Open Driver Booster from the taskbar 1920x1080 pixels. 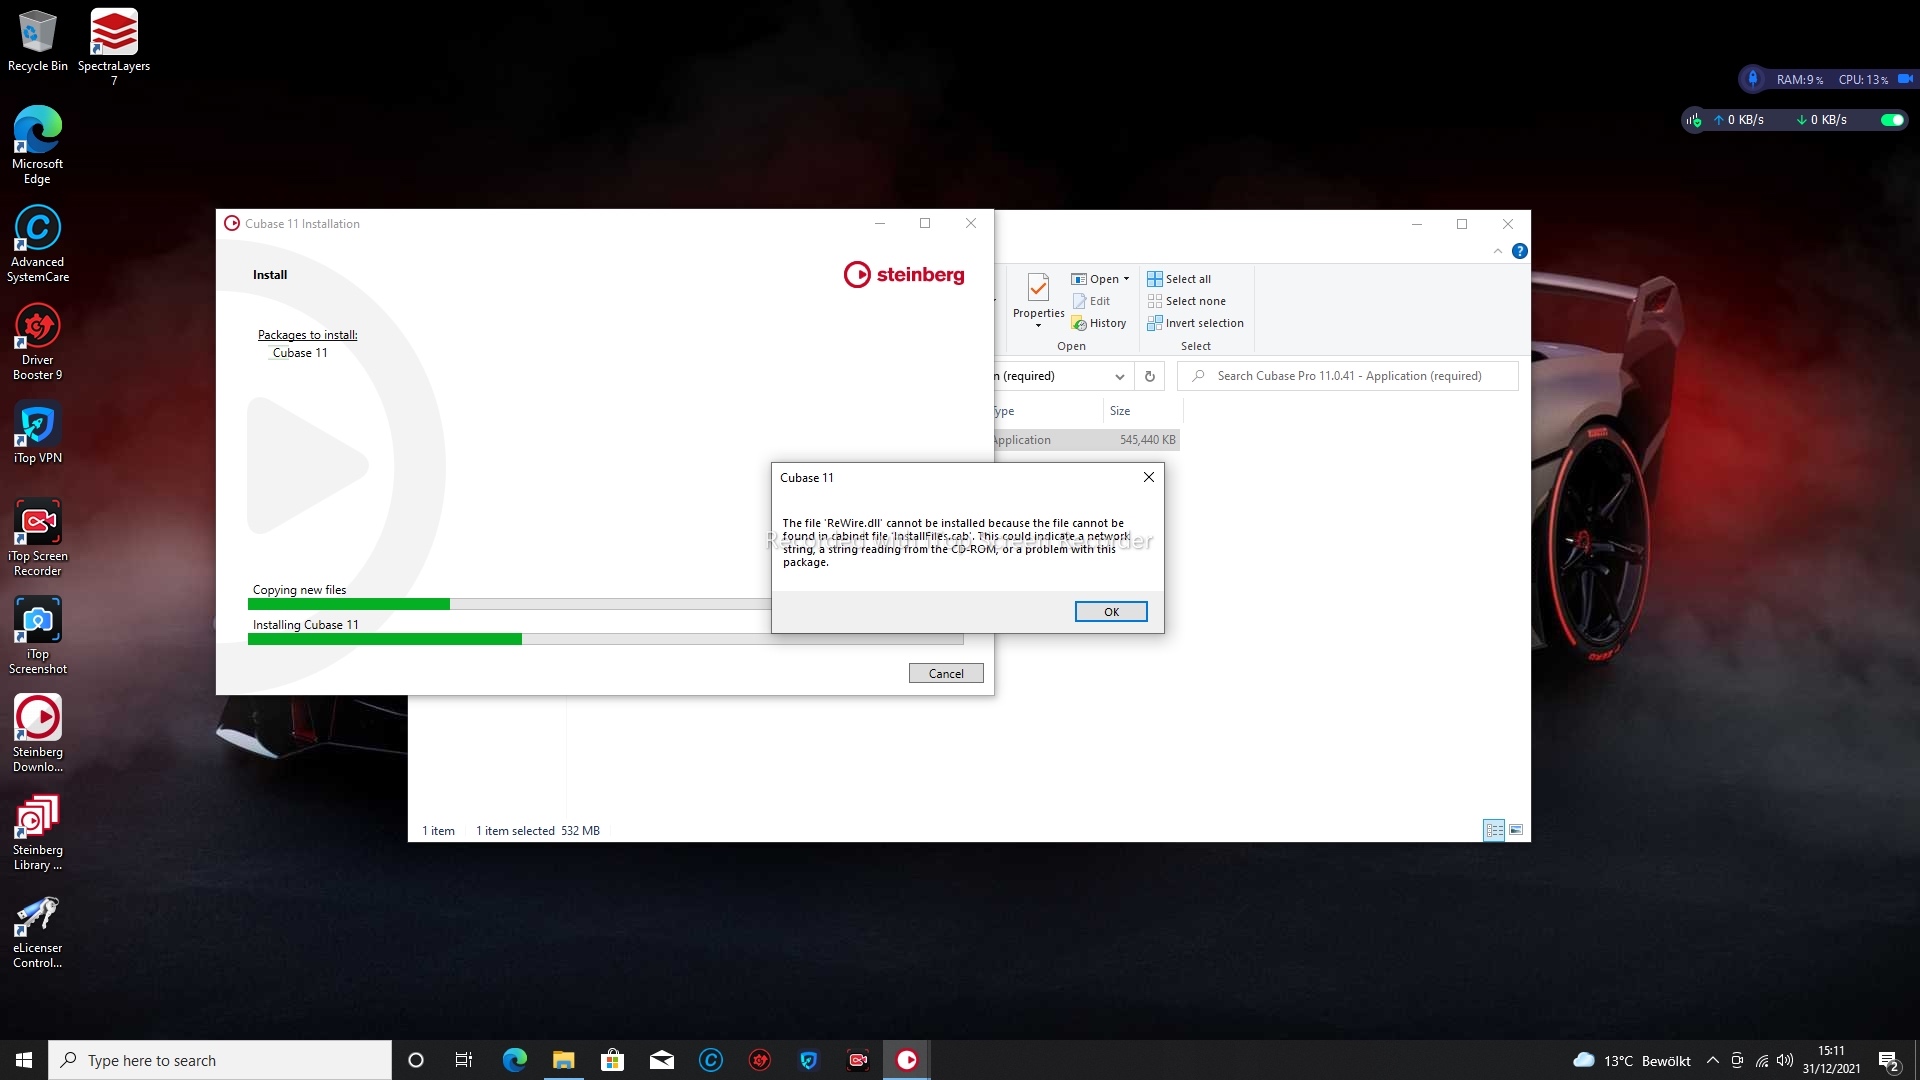coord(760,1060)
